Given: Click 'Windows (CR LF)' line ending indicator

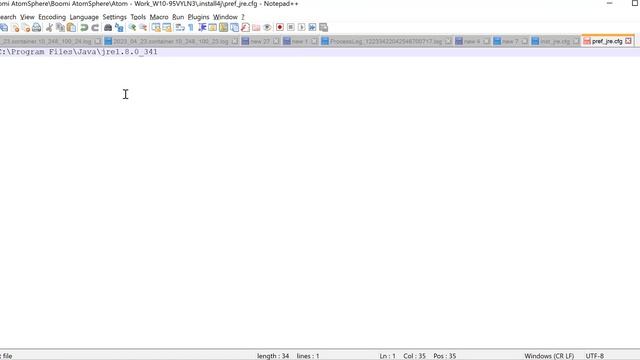Looking at the screenshot, I should pyautogui.click(x=549, y=356).
